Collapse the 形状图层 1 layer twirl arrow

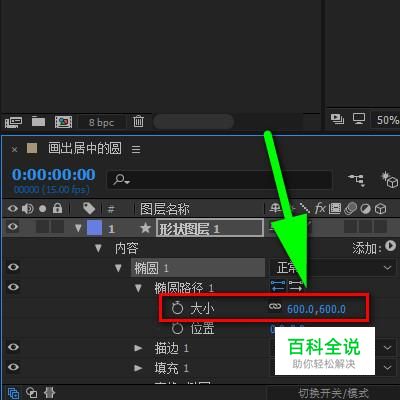click(78, 228)
